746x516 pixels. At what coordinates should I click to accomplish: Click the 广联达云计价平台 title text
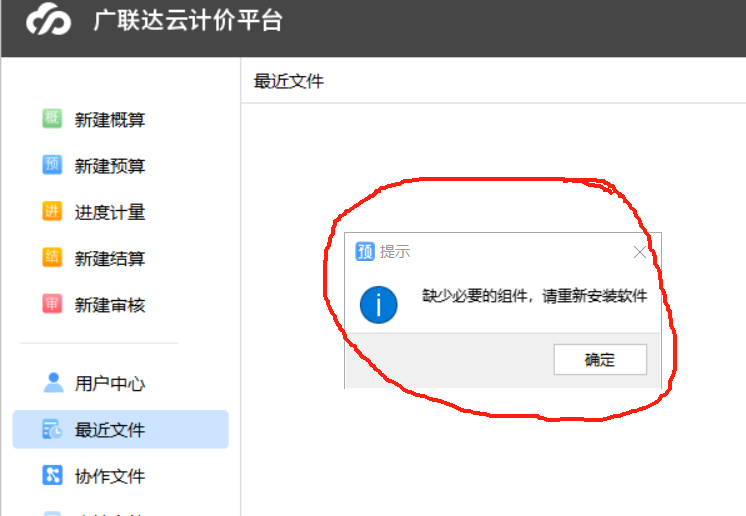tap(188, 20)
